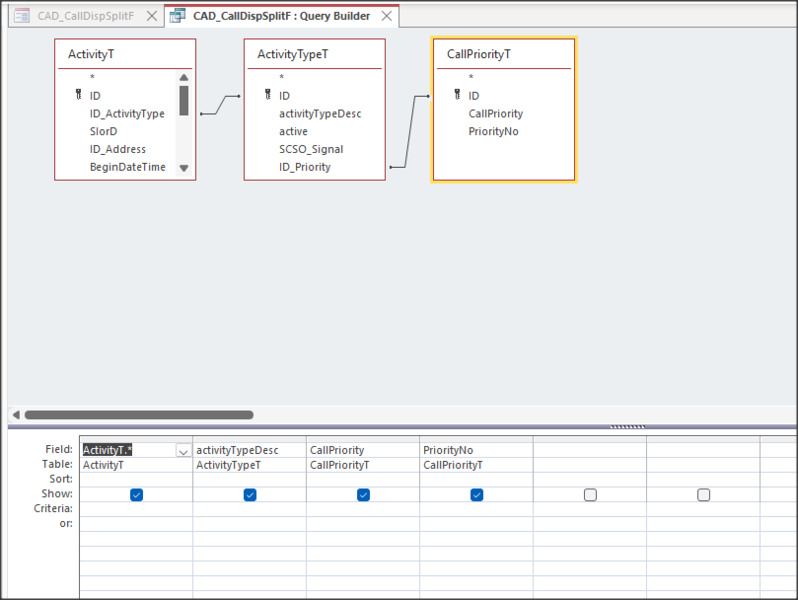Click the horizontal scrollbar in the diagram pane
This screenshot has width=798, height=600.
tap(140, 414)
